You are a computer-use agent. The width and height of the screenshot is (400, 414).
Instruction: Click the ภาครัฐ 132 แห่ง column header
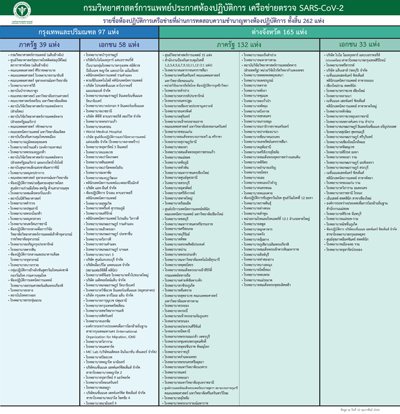click(x=239, y=45)
